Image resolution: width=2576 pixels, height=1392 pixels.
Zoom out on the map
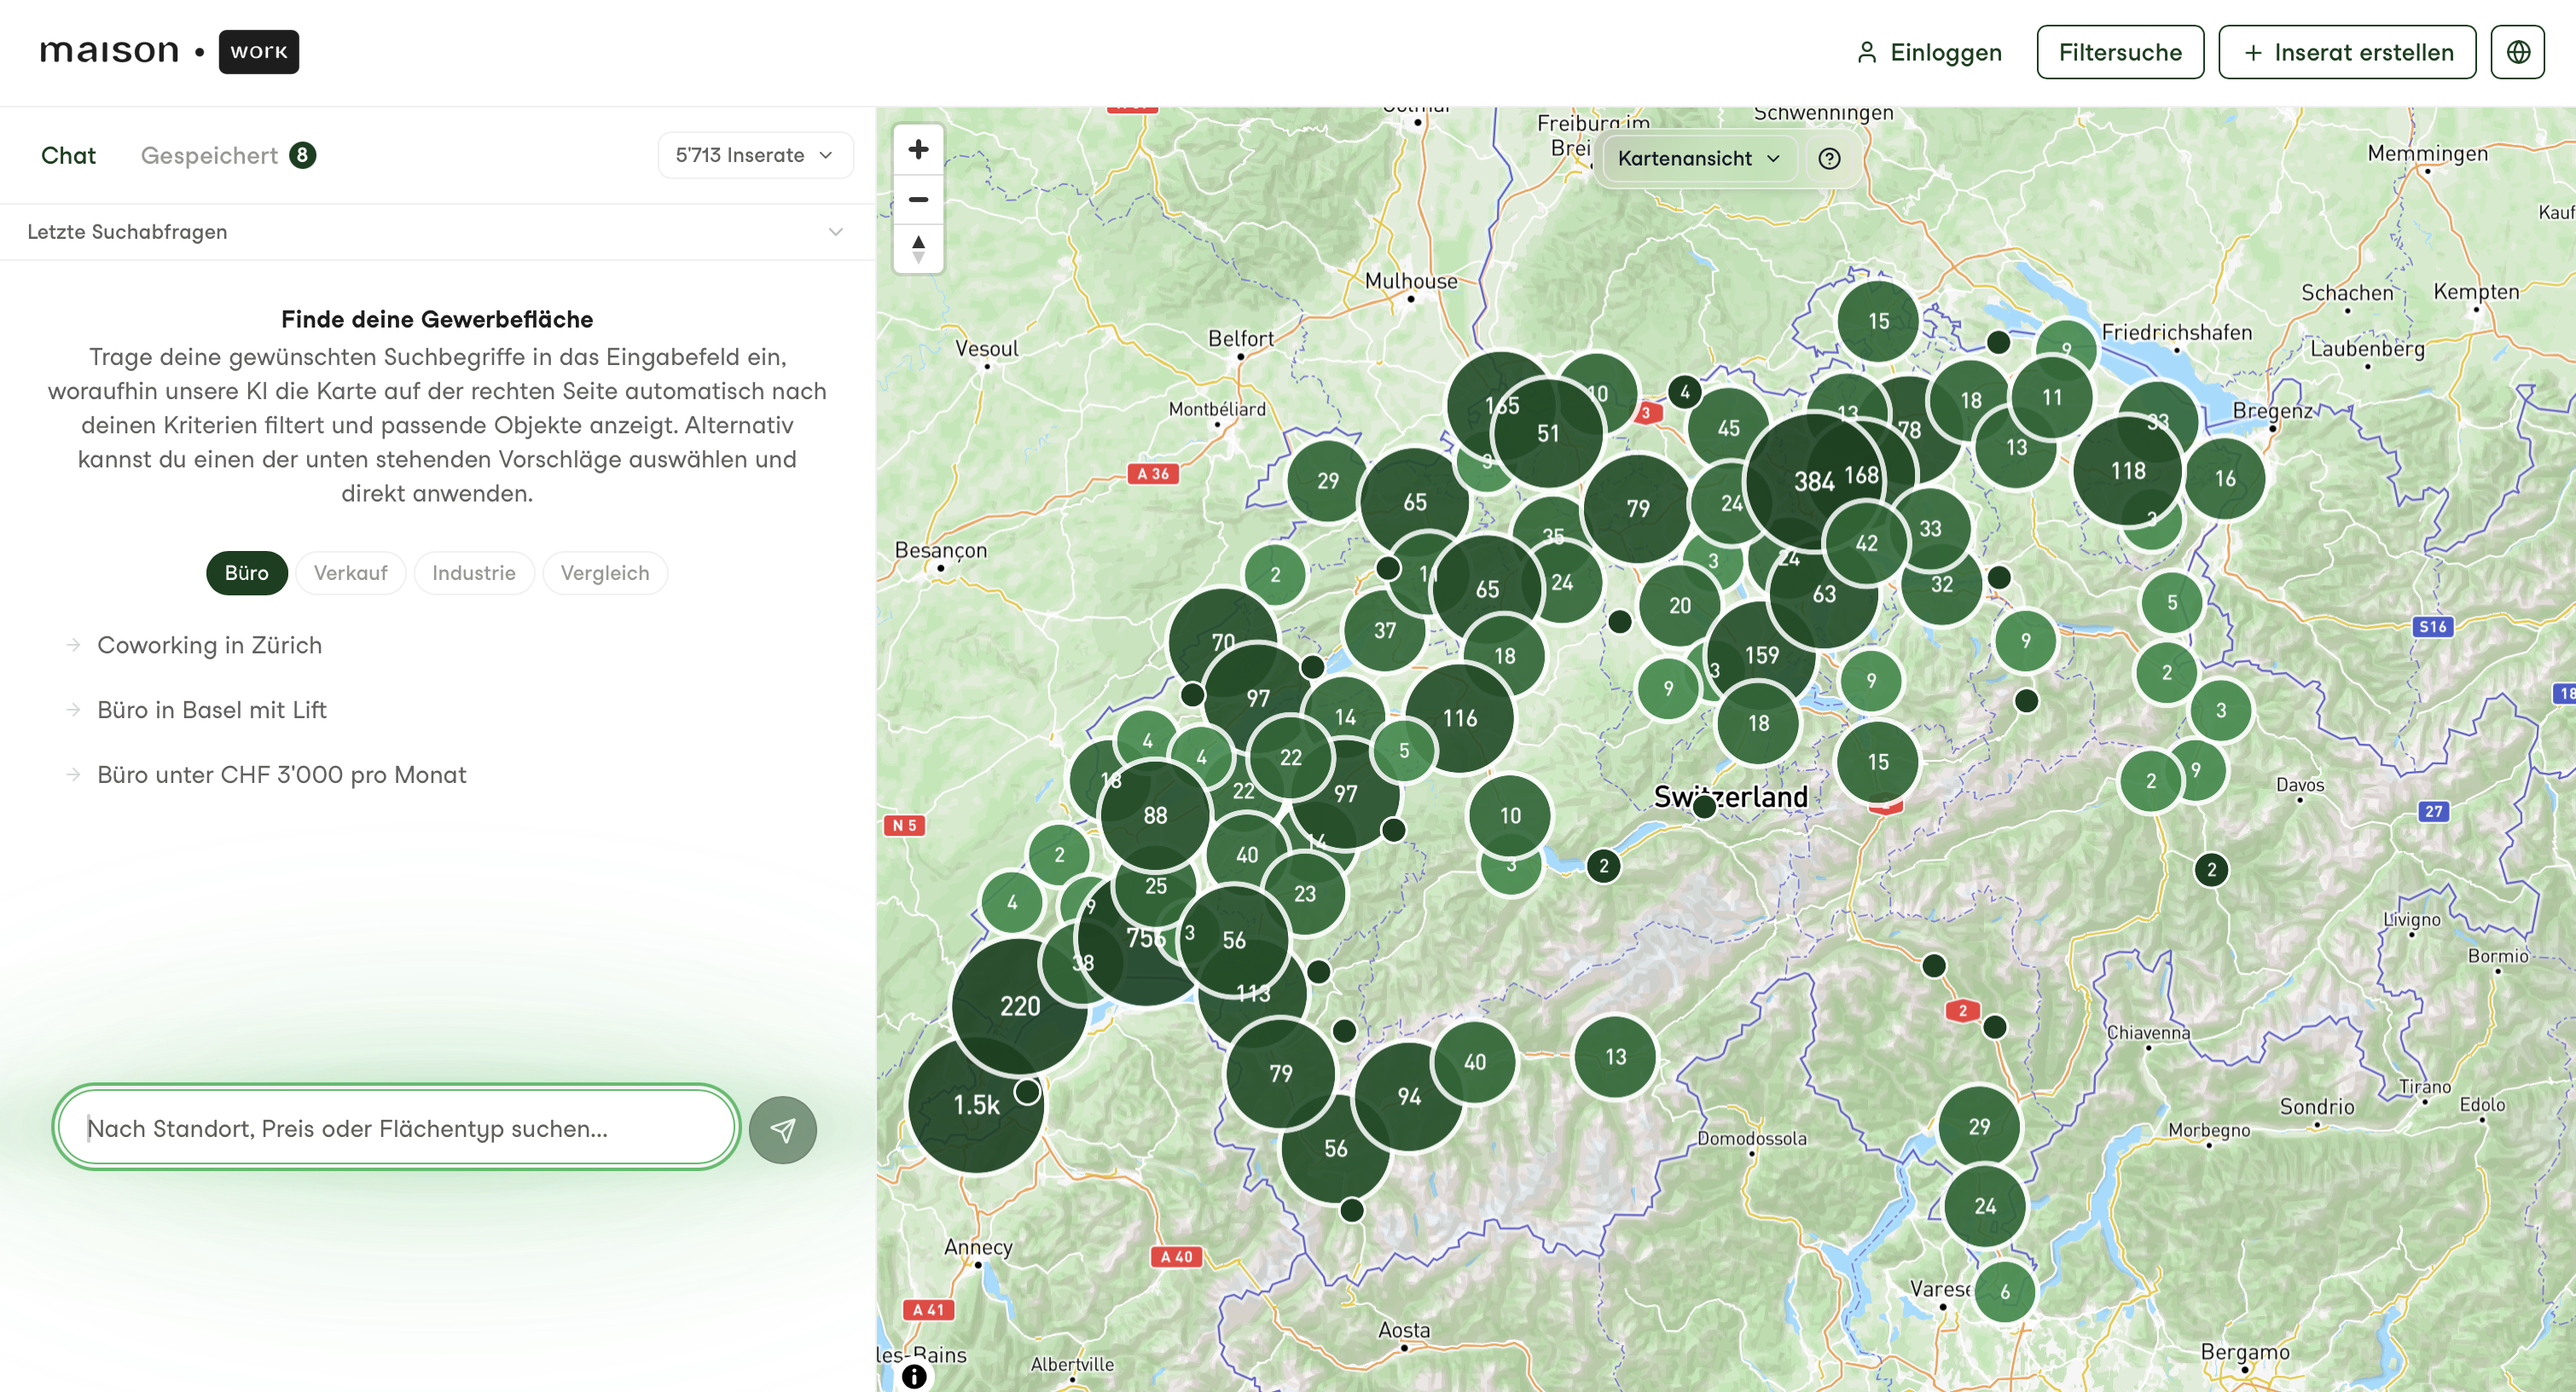tap(918, 199)
